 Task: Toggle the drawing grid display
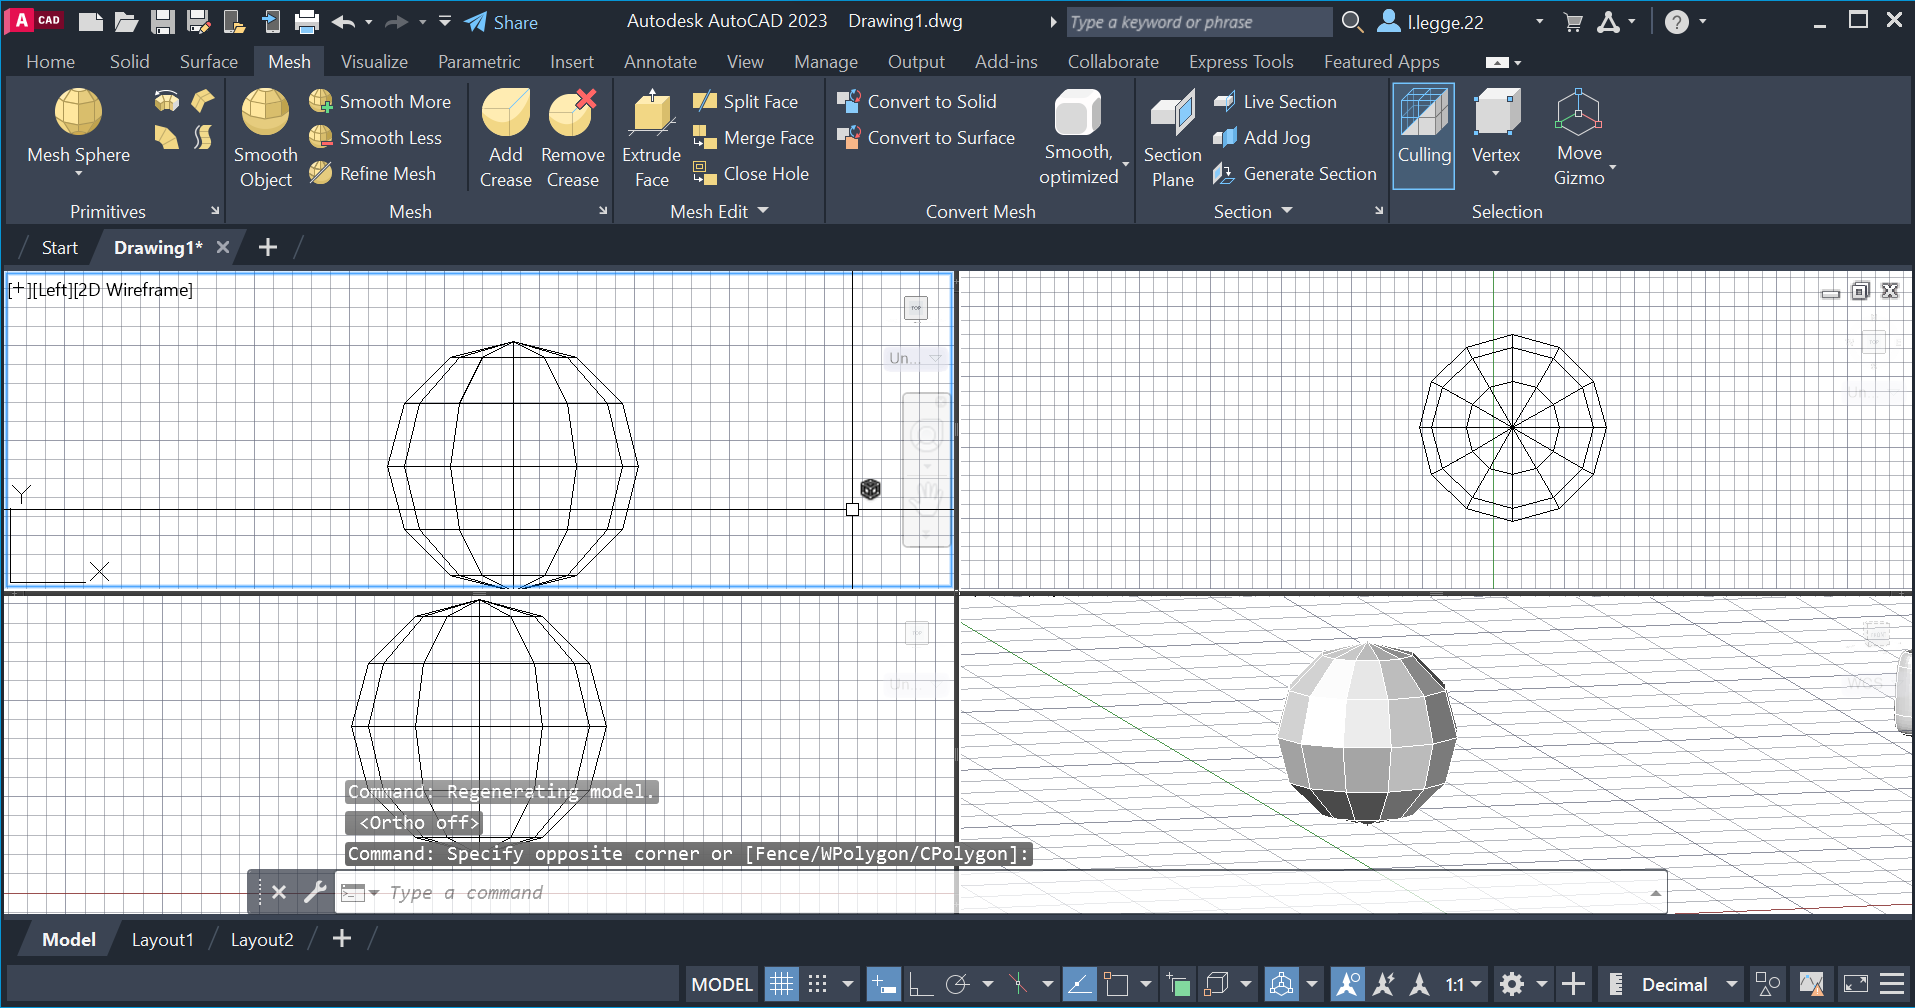782,984
